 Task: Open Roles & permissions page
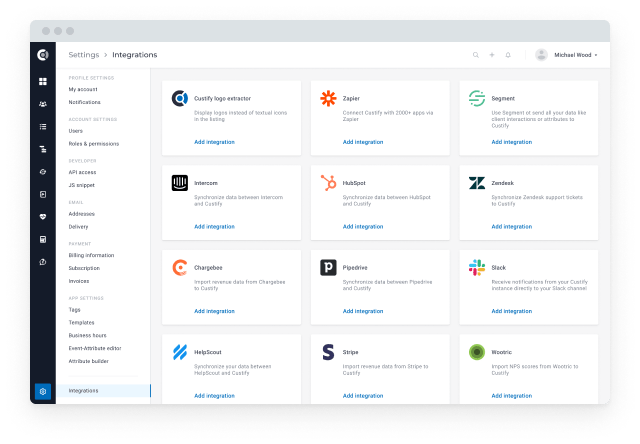[x=94, y=144]
